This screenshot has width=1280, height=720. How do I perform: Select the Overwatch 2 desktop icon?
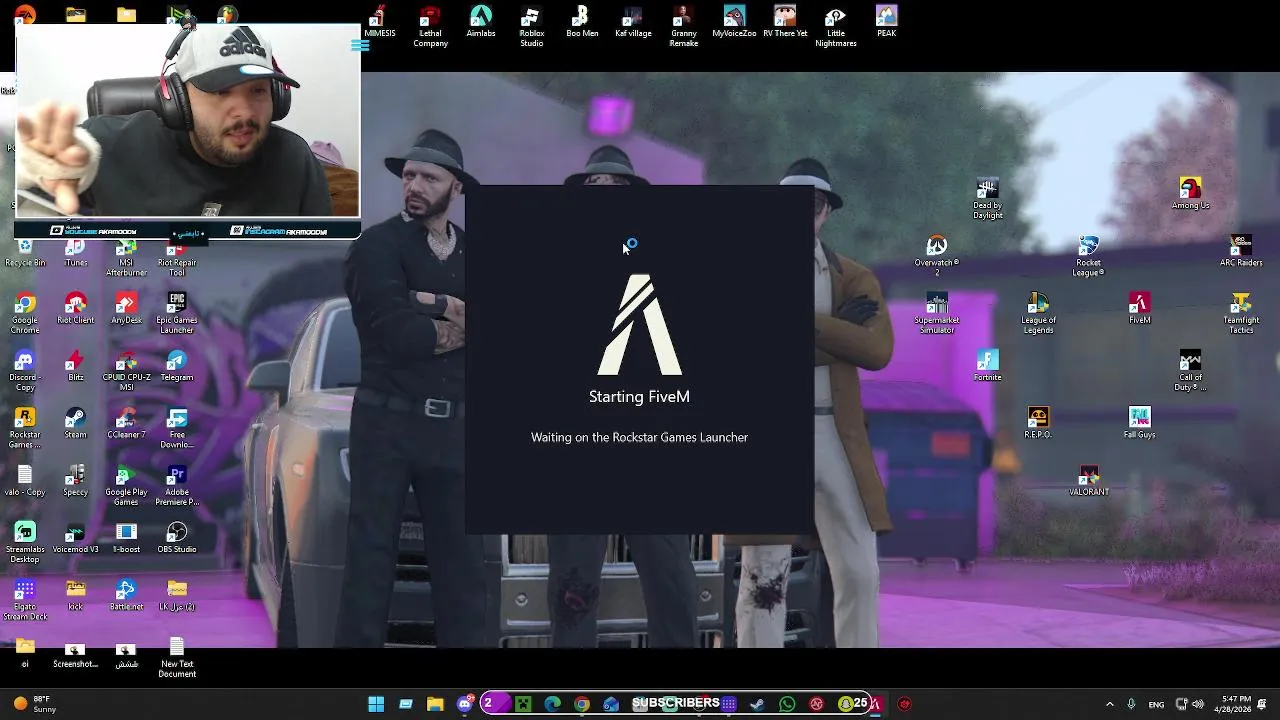coord(937,256)
